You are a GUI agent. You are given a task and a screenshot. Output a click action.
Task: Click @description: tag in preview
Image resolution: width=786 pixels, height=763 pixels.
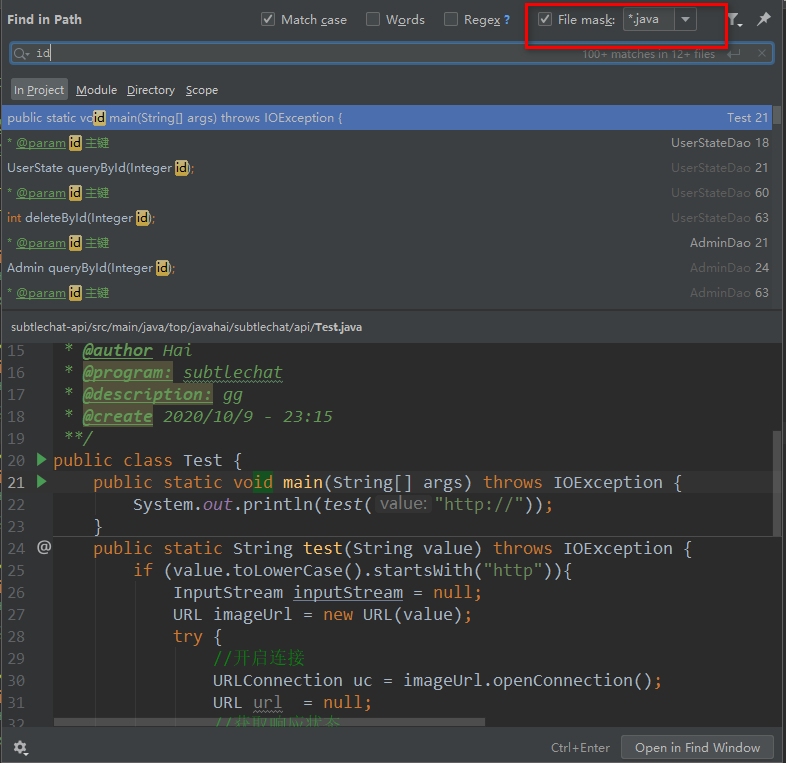point(147,395)
